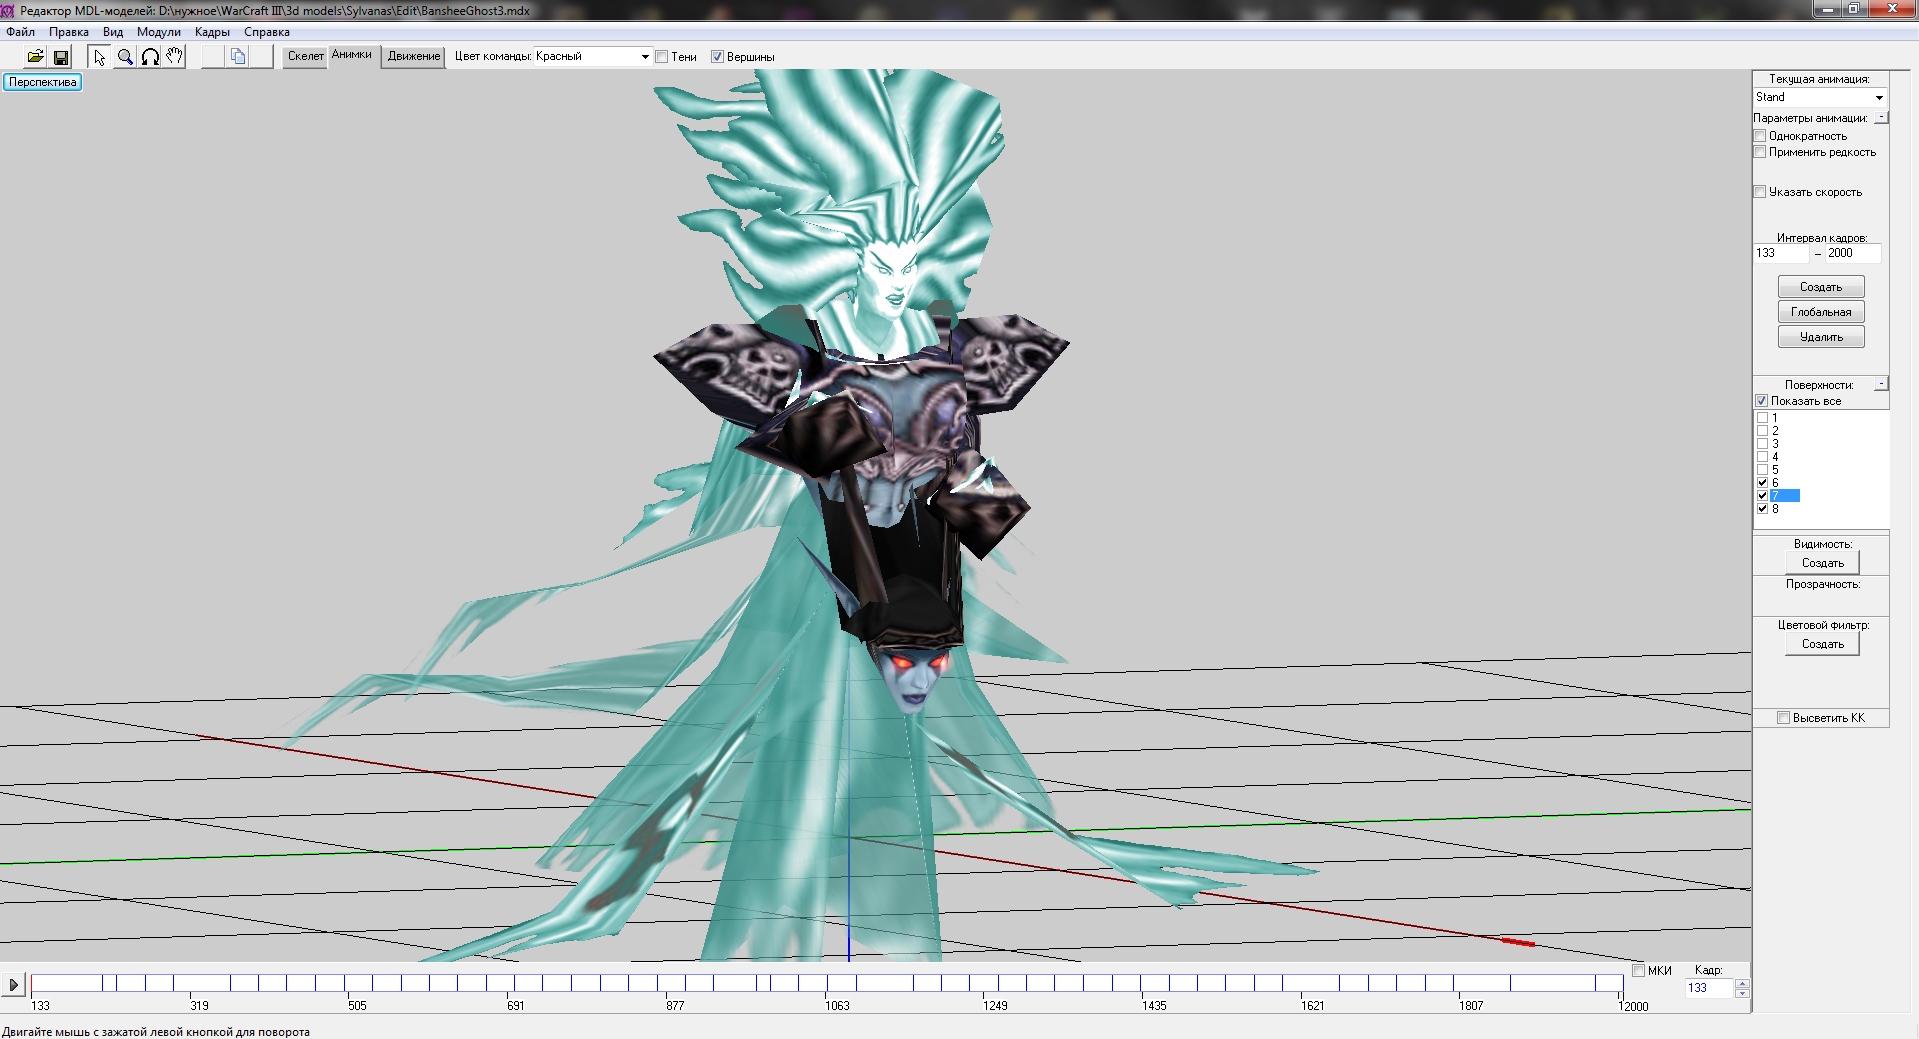1919x1039 pixels.
Task: Uncheck highlighted surface 7
Action: [1762, 496]
